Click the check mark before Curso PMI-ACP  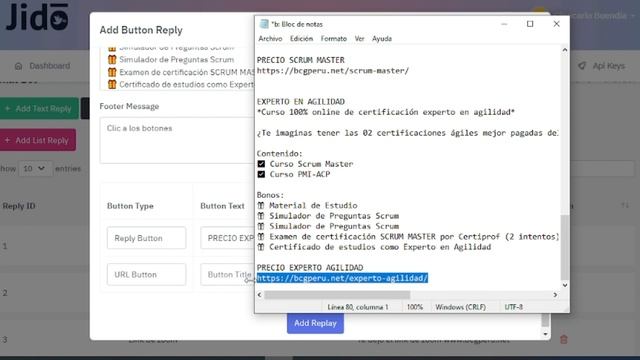pos(261,174)
